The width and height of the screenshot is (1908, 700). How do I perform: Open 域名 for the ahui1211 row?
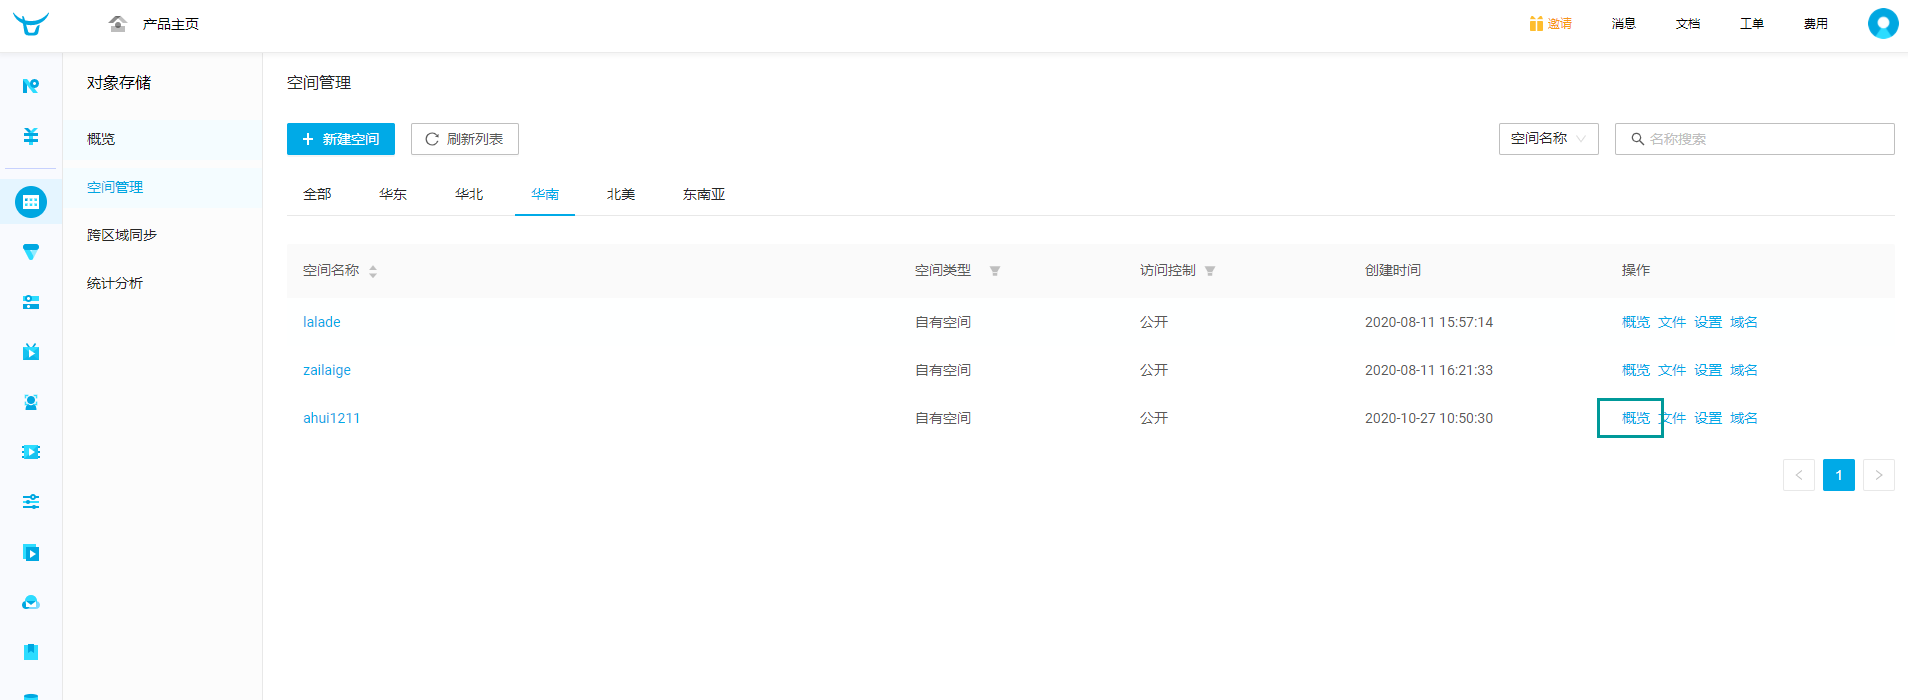[x=1744, y=418]
